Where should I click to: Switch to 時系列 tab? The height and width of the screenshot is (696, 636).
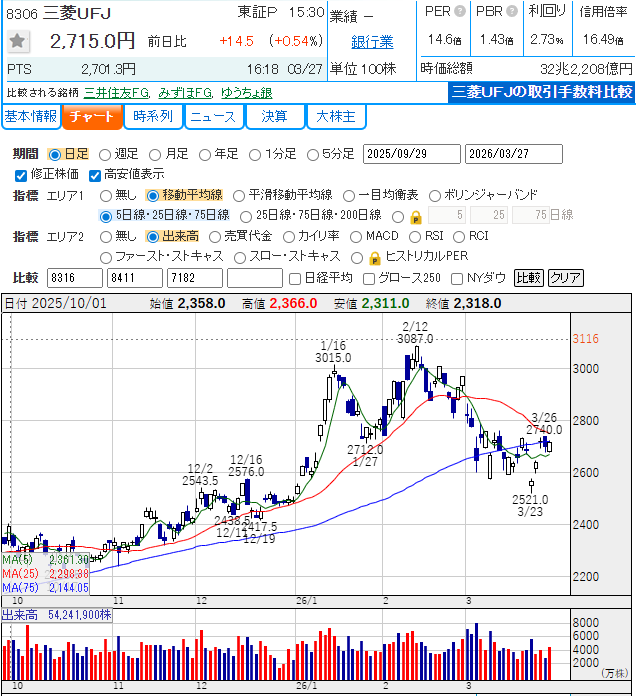(x=153, y=117)
